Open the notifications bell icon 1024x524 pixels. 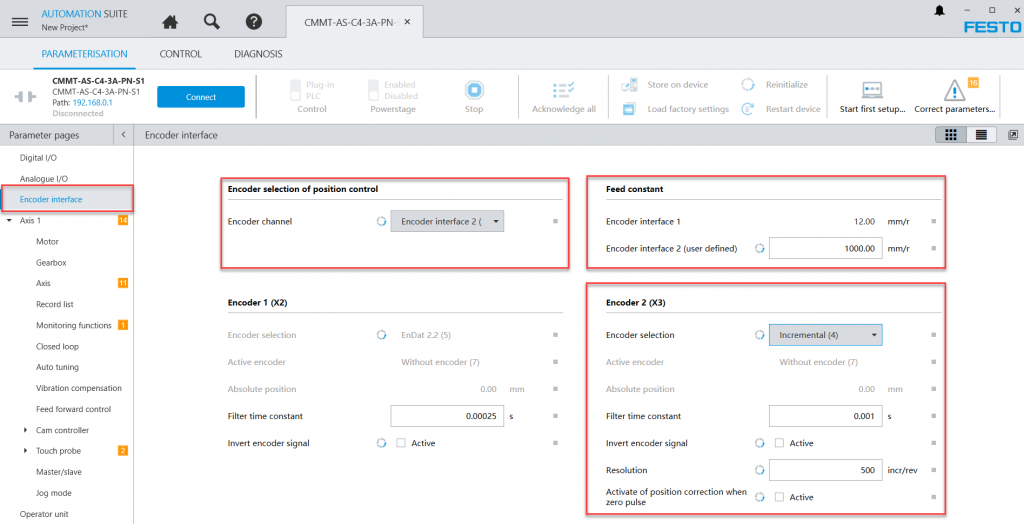pos(939,10)
